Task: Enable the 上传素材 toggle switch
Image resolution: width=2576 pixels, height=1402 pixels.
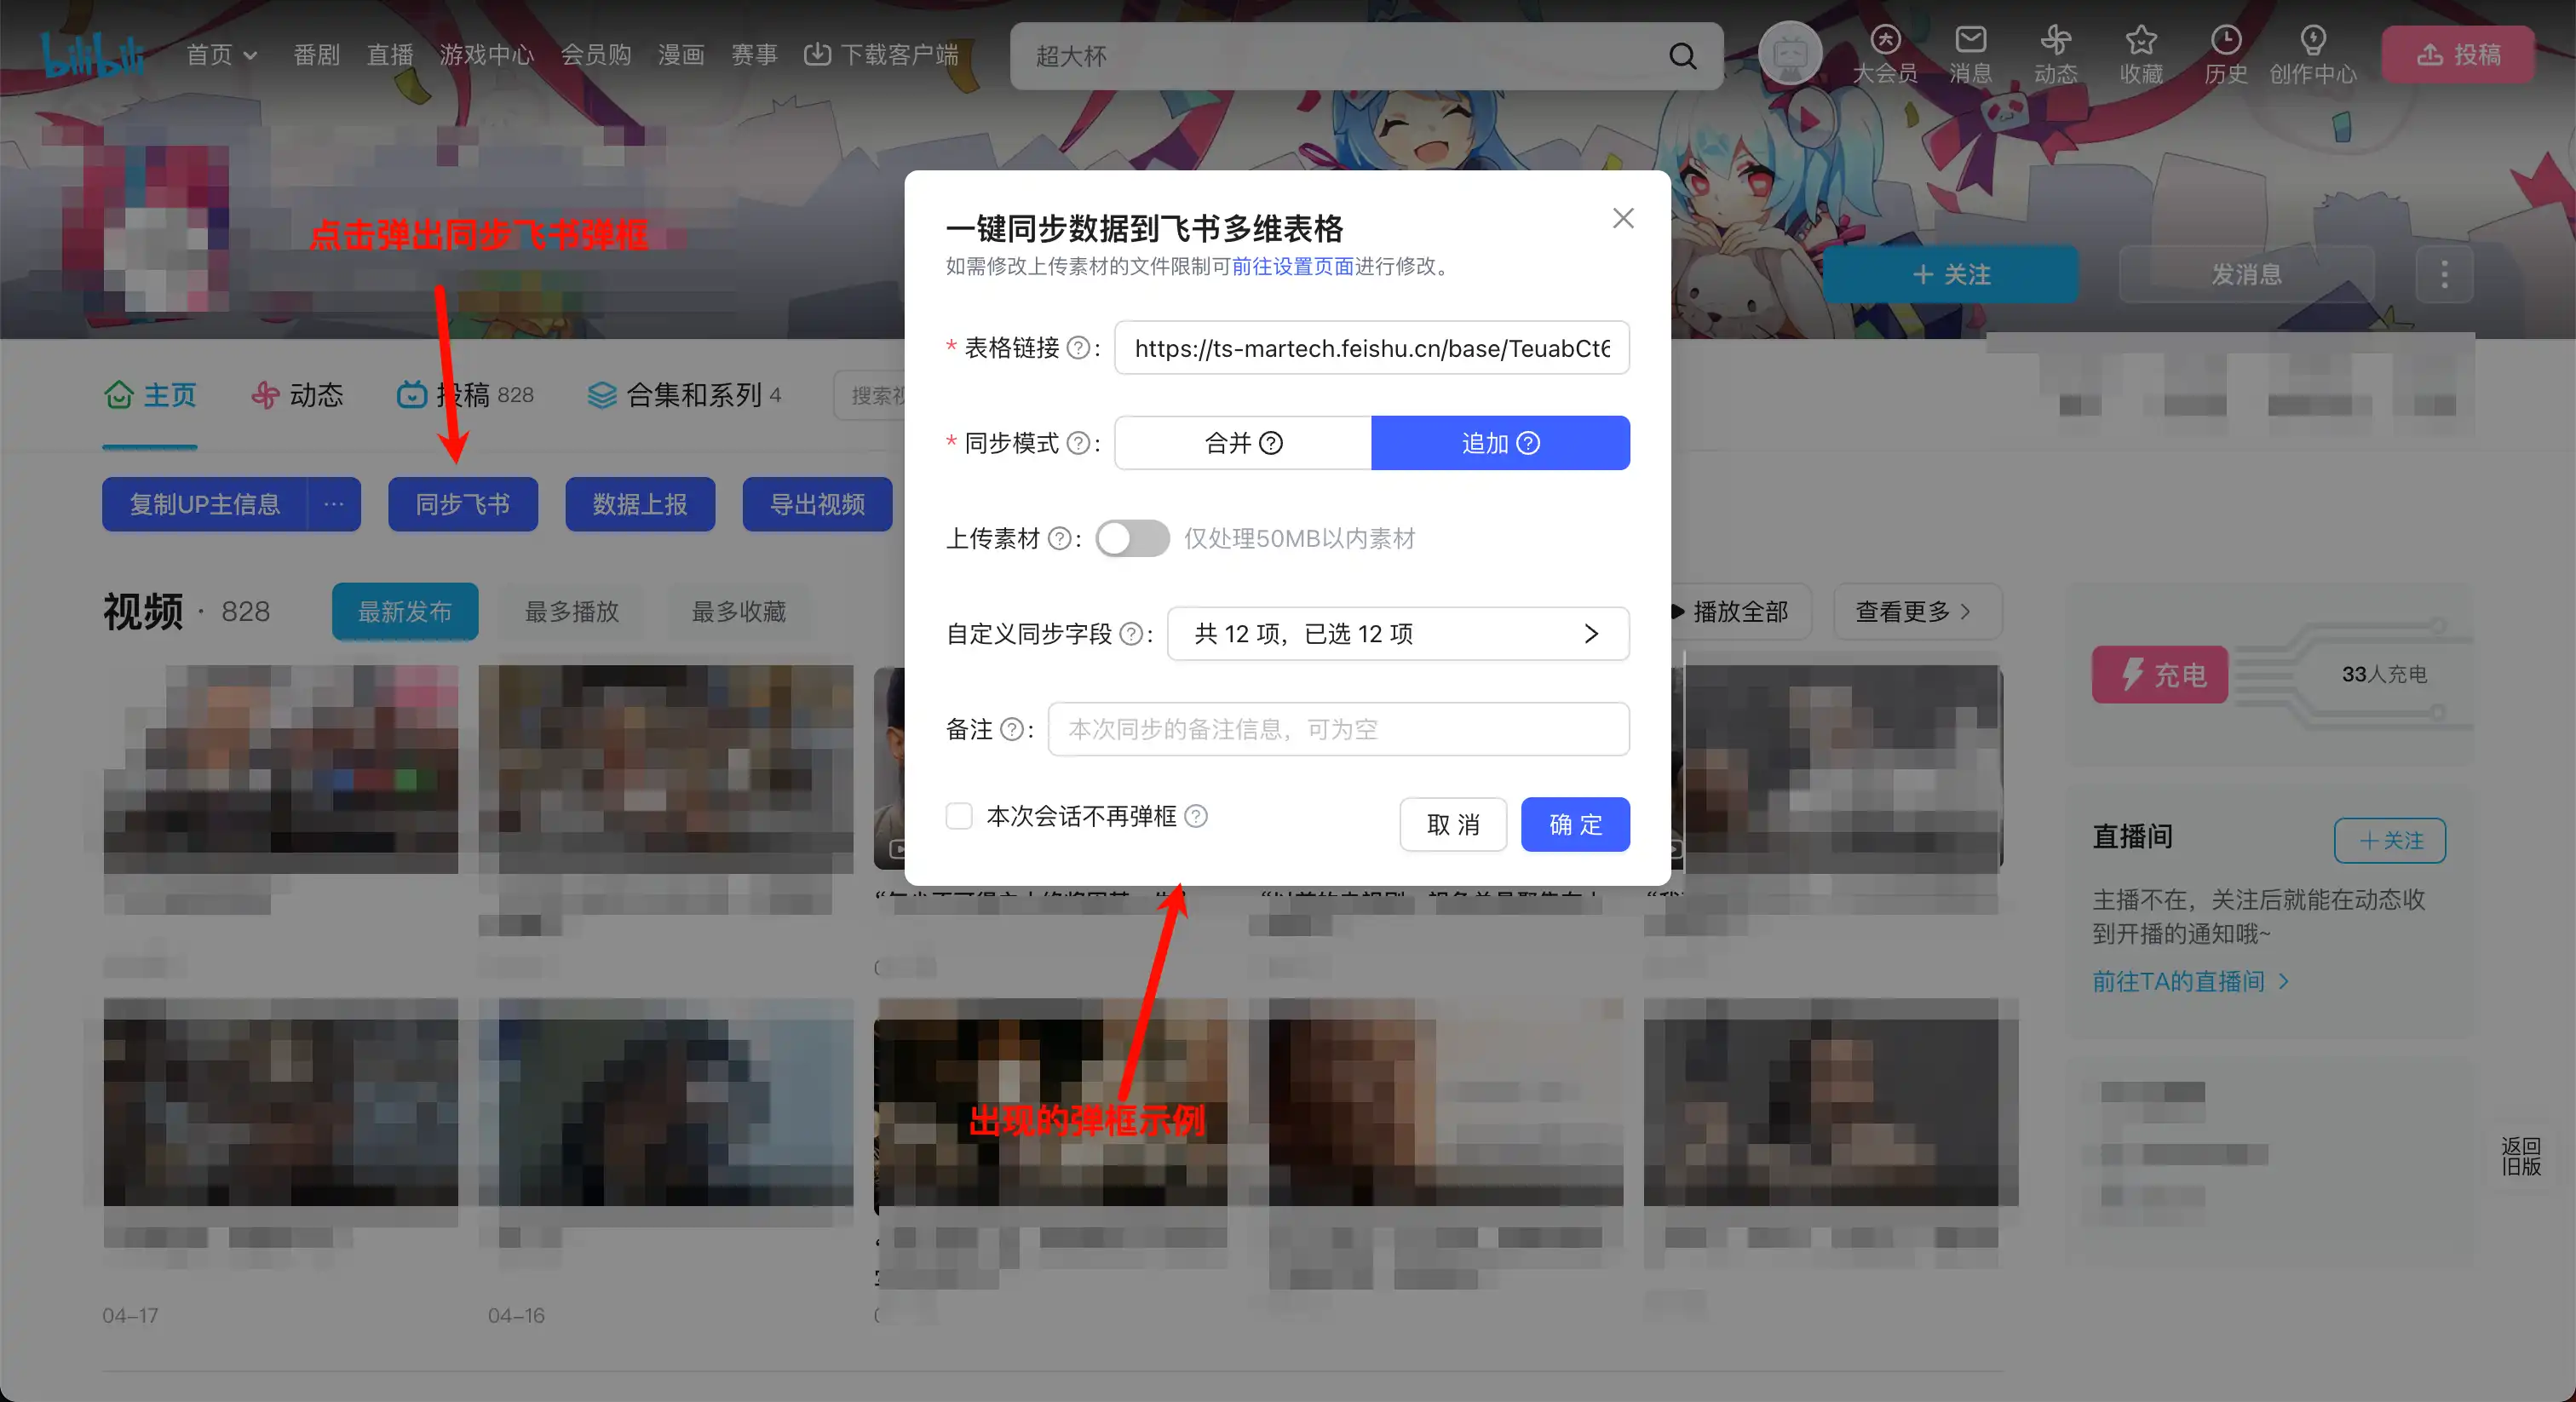Action: click(x=1131, y=538)
